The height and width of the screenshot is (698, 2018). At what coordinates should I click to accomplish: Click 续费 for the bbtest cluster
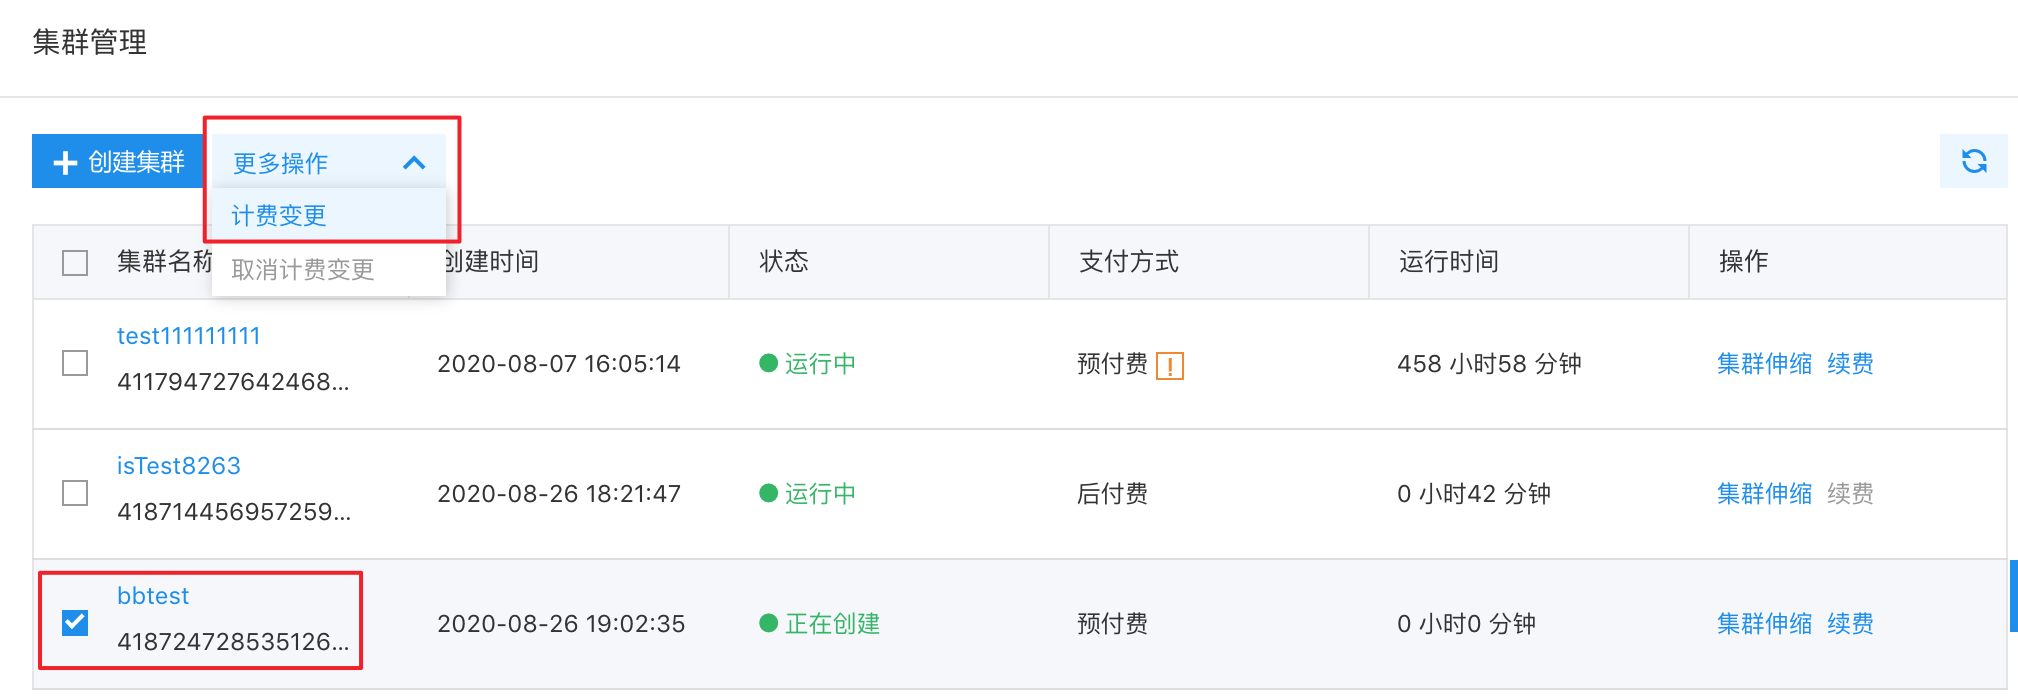pos(1850,624)
